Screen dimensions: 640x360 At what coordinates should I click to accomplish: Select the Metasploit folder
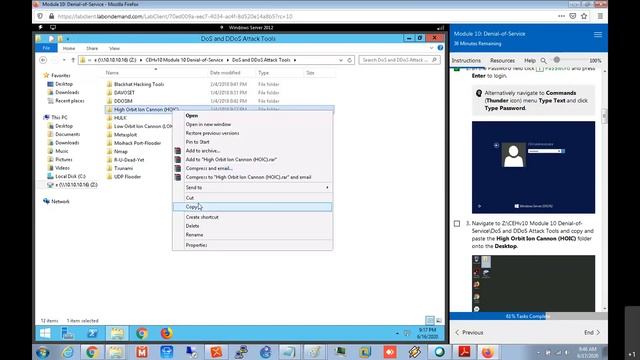tap(125, 135)
